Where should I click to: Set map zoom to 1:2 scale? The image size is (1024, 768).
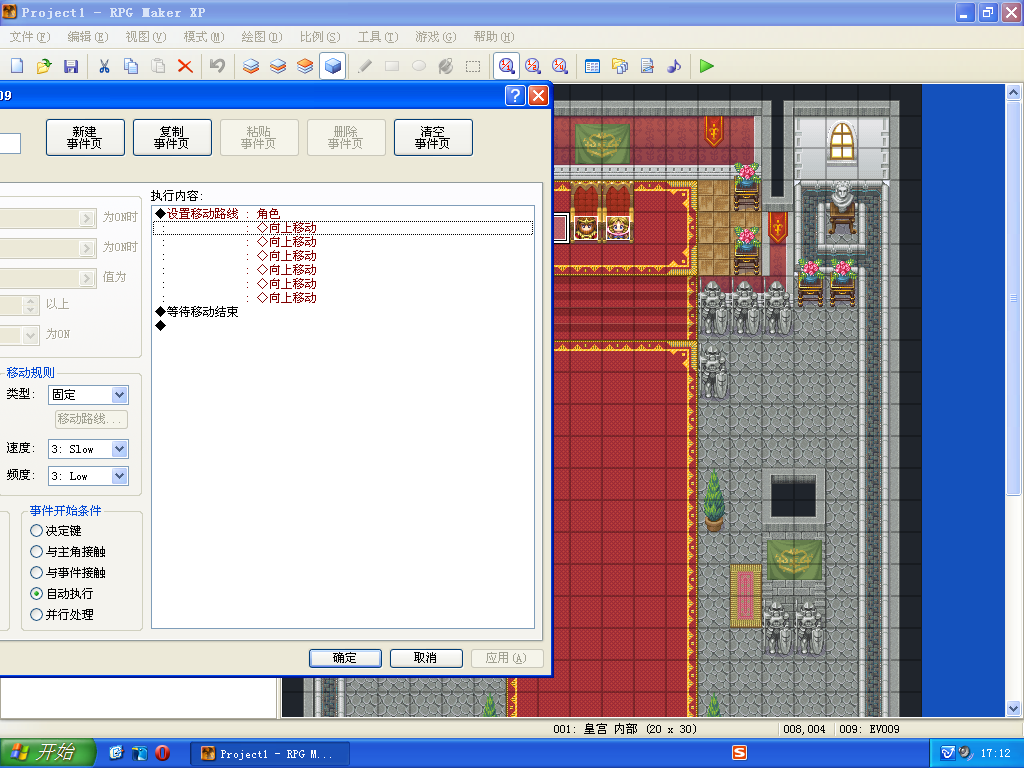pyautogui.click(x=533, y=66)
